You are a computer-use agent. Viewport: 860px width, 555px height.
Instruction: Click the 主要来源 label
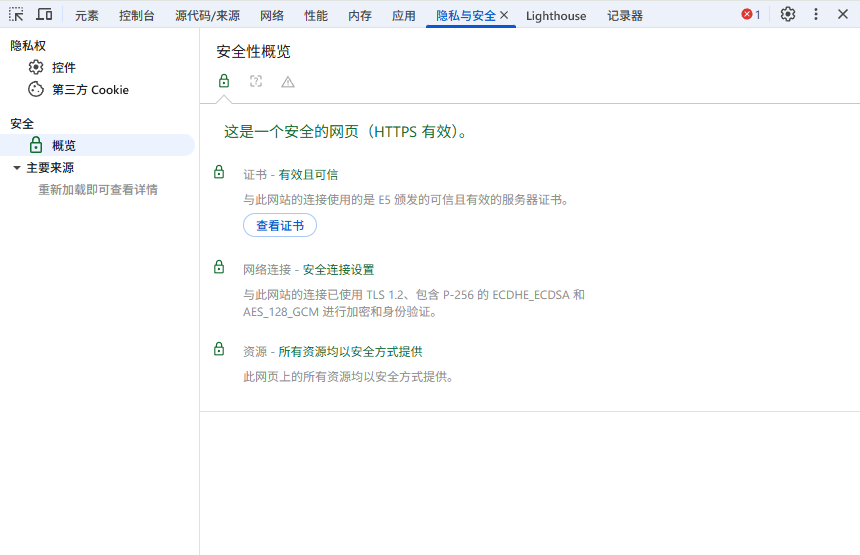click(x=50, y=168)
